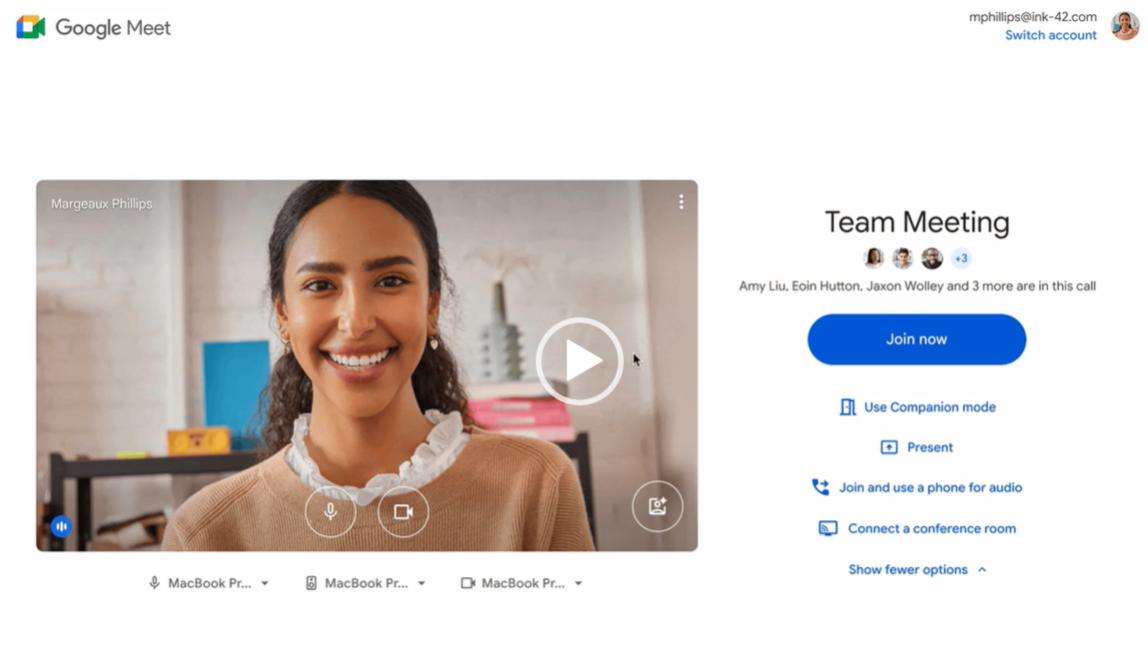Play the video using the large play button

tap(580, 361)
